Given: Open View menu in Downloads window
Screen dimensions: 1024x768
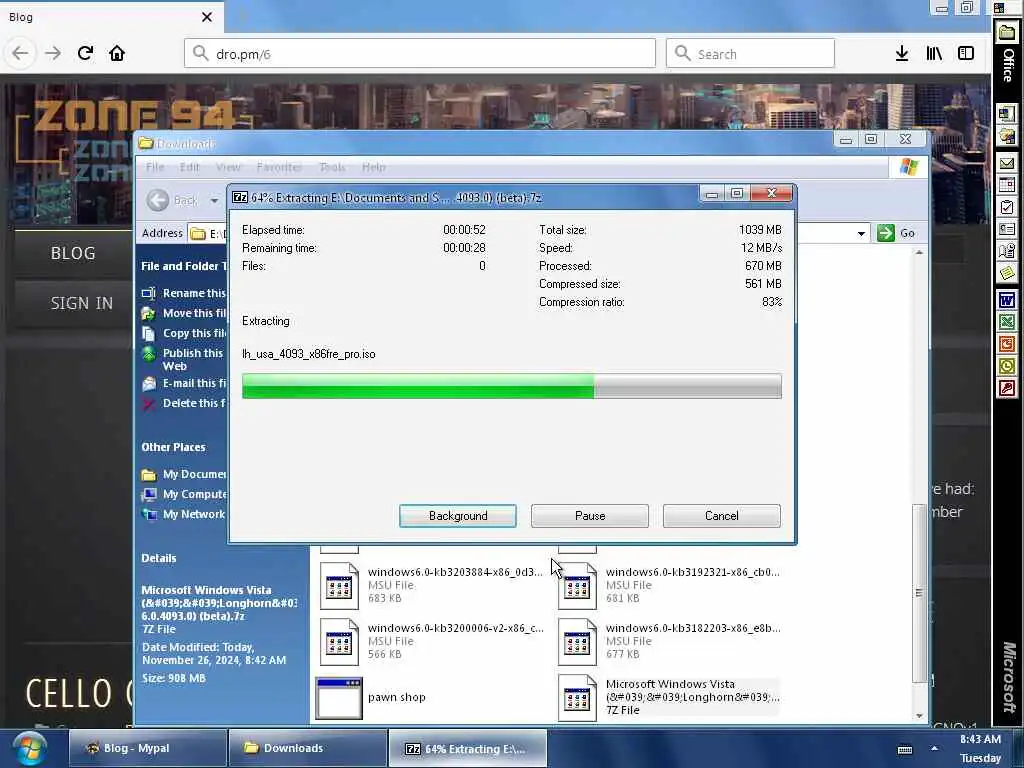Looking at the screenshot, I should coord(228,167).
